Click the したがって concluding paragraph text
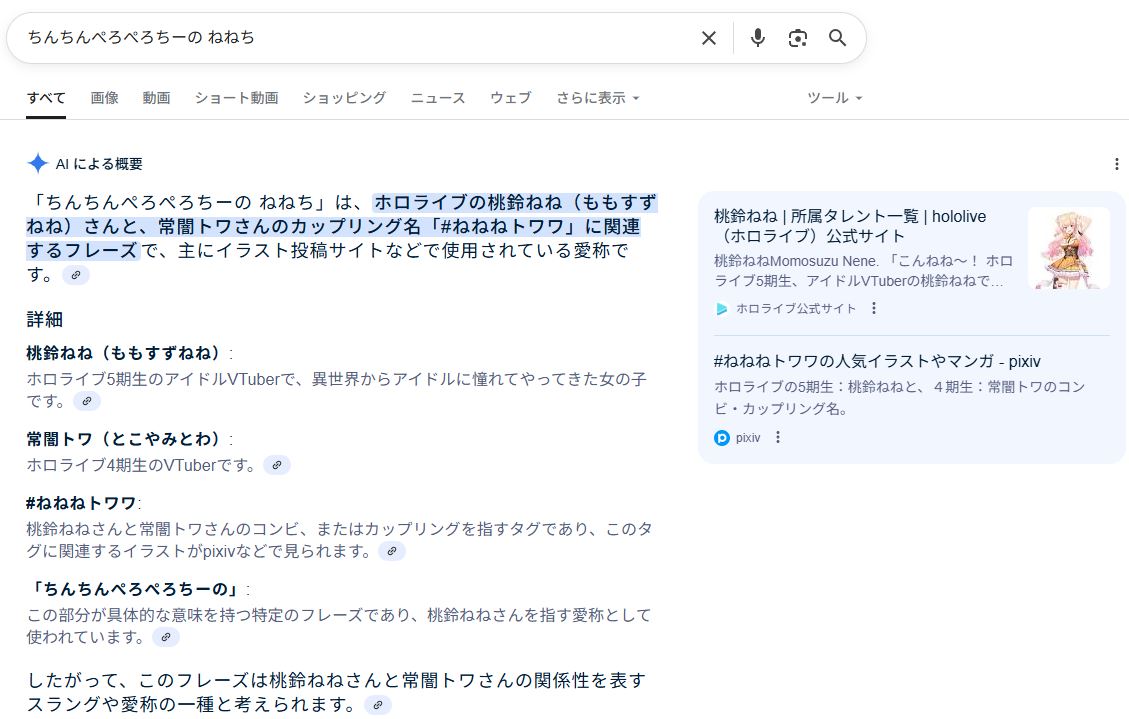1129x719 pixels. point(336,692)
